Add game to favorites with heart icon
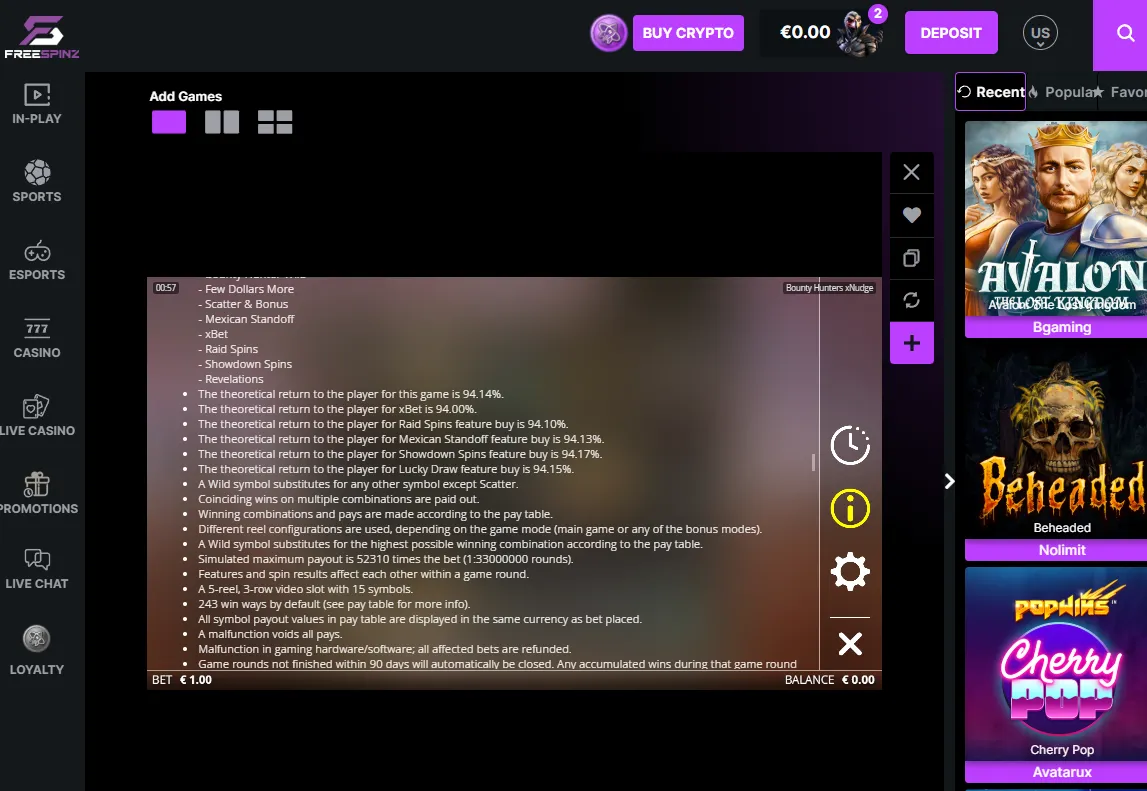The image size is (1147, 791). [x=911, y=215]
